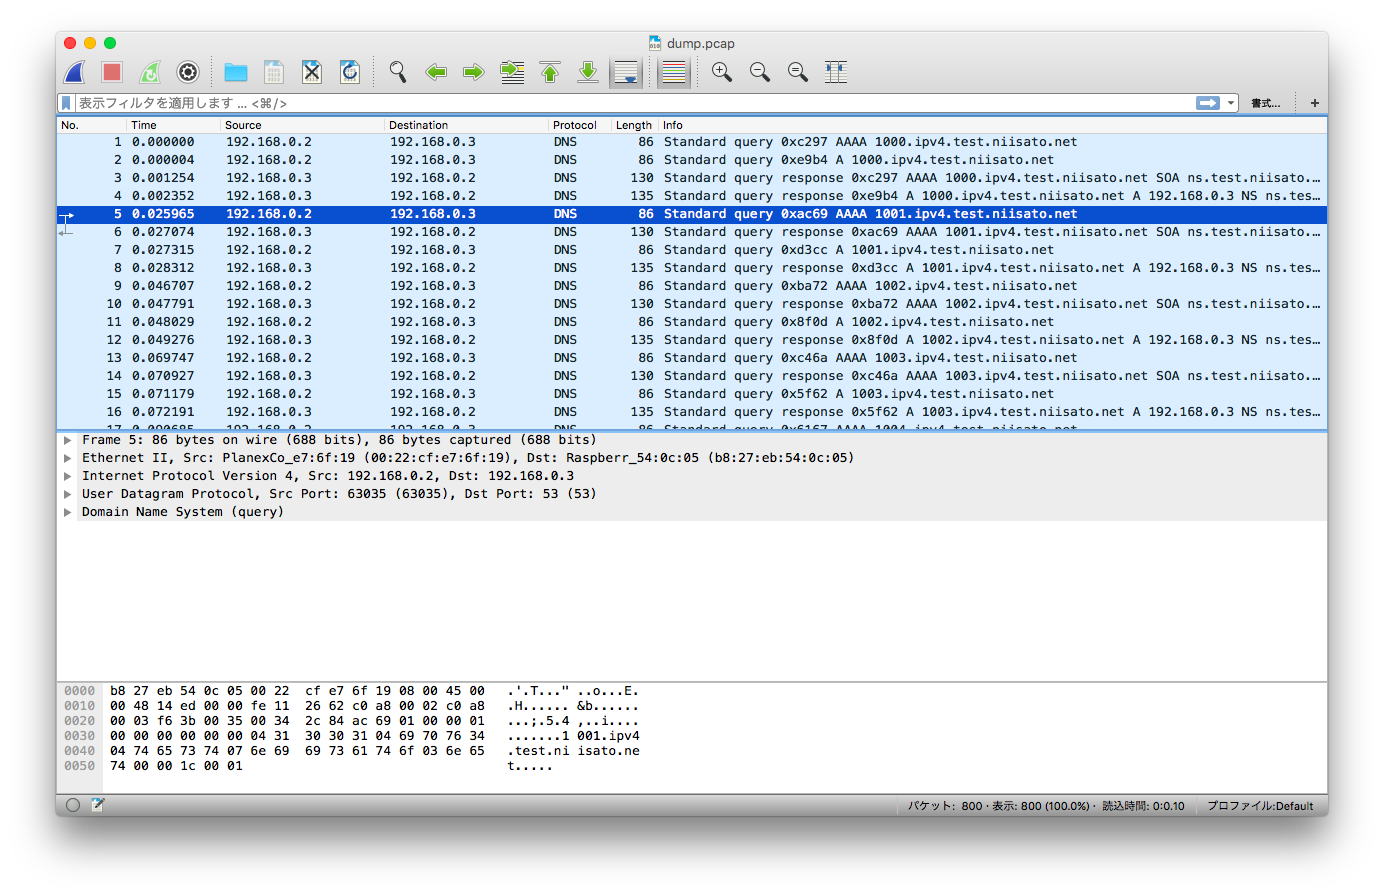Click the dump.pcap window title
The width and height of the screenshot is (1384, 896).
(x=700, y=43)
